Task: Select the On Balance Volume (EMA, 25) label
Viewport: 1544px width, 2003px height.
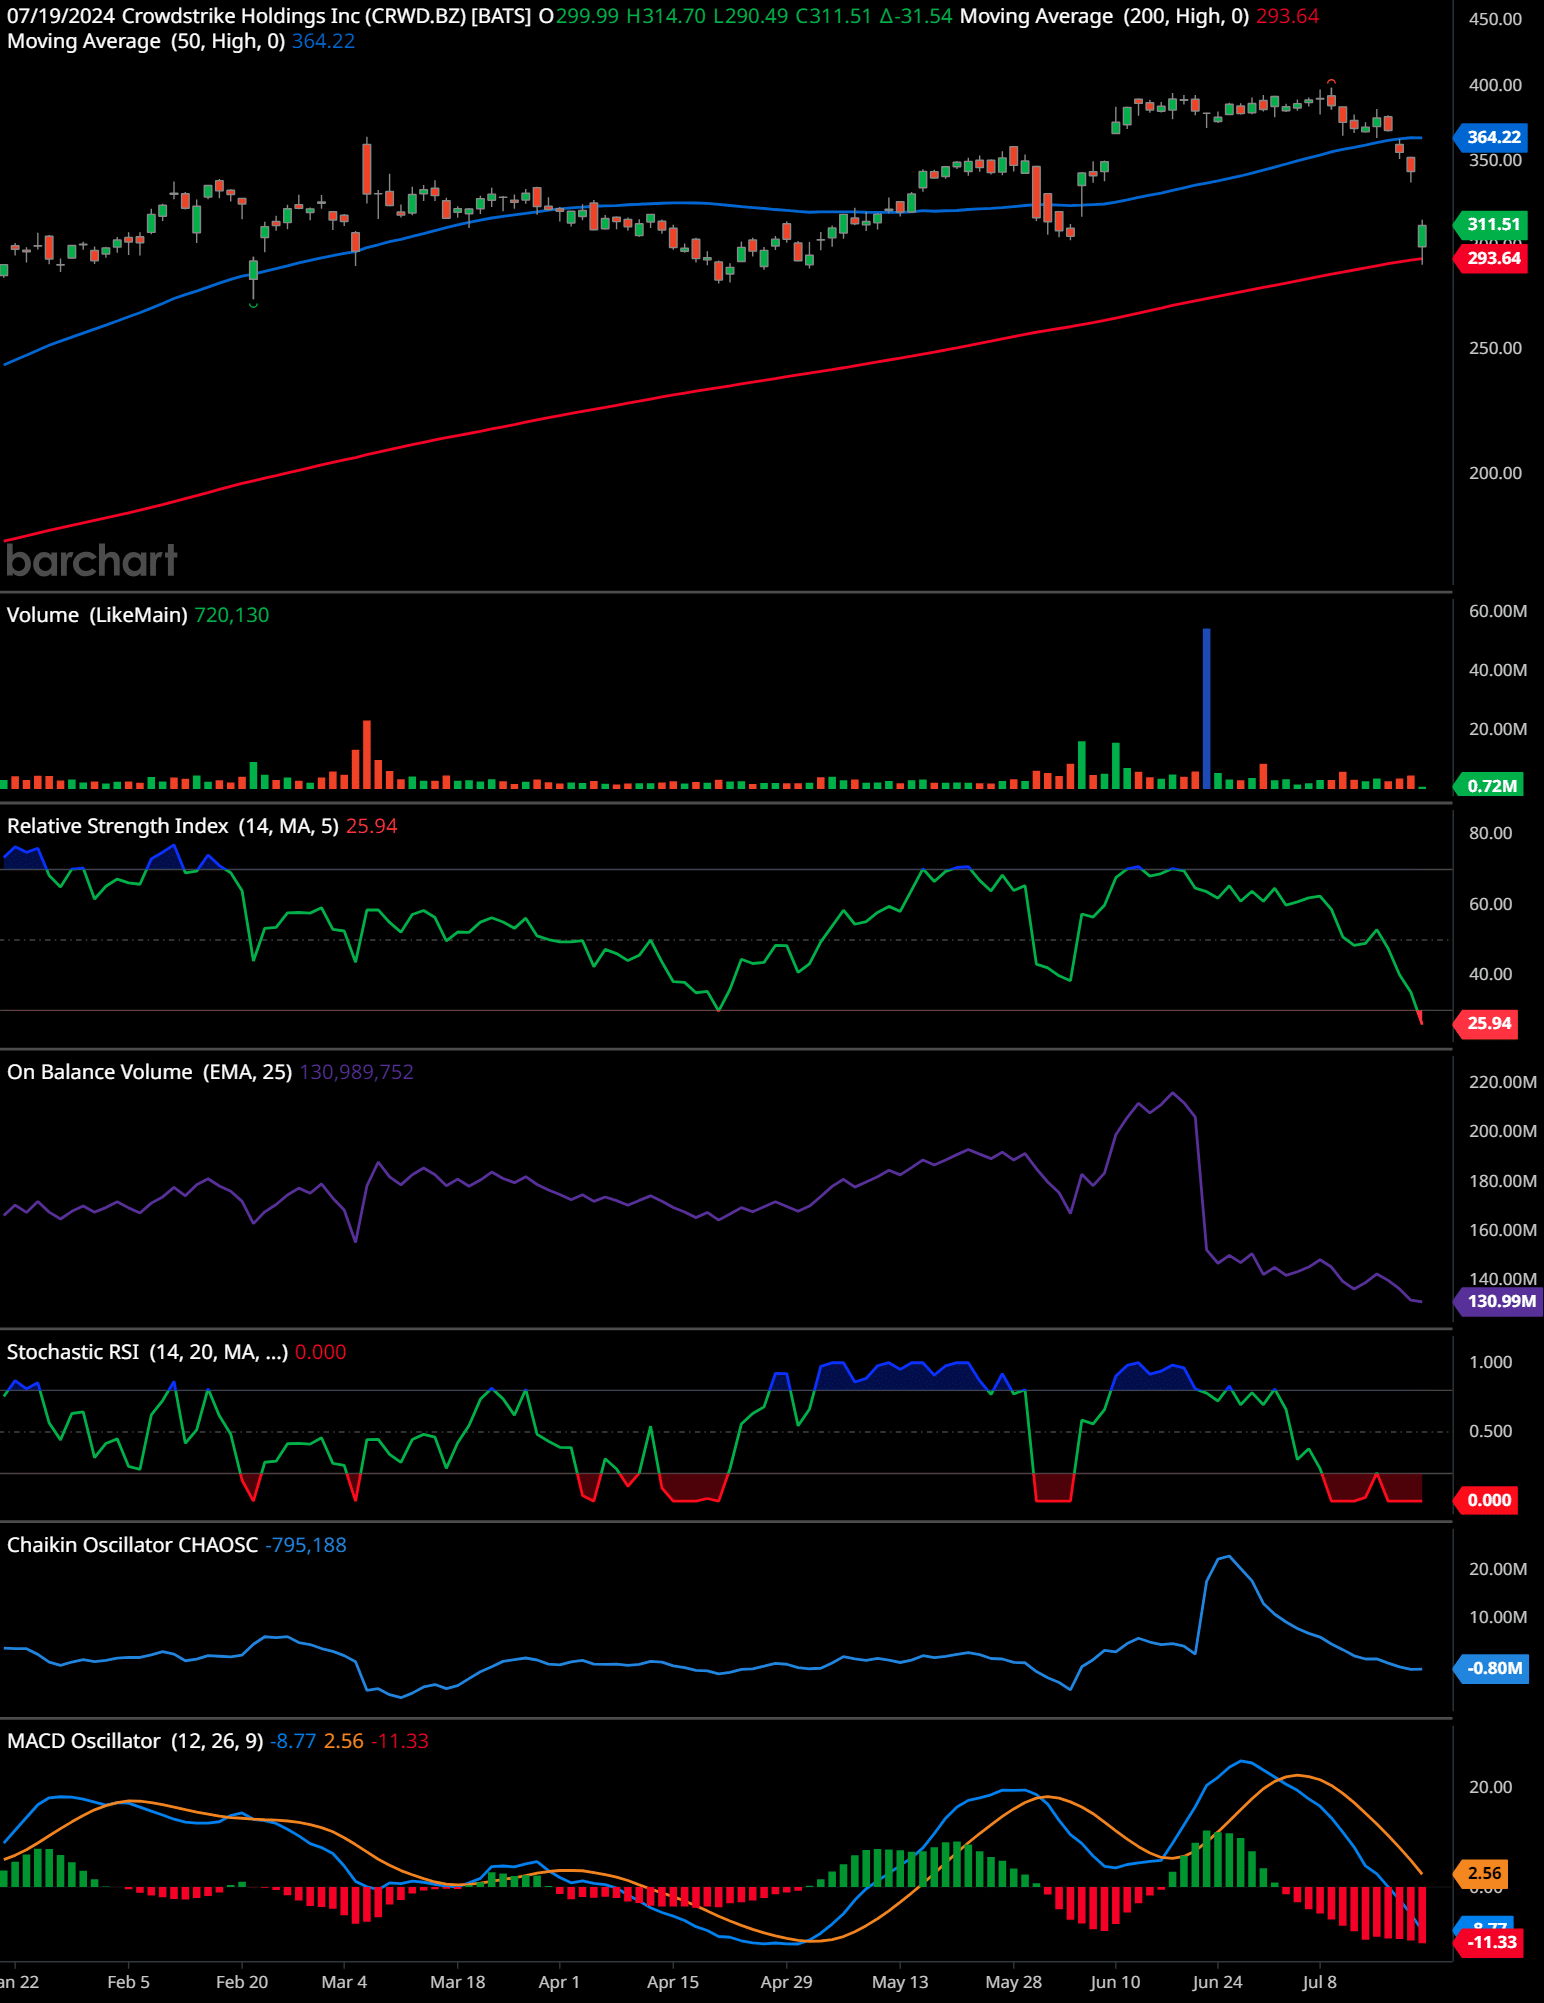Action: click(x=150, y=1072)
